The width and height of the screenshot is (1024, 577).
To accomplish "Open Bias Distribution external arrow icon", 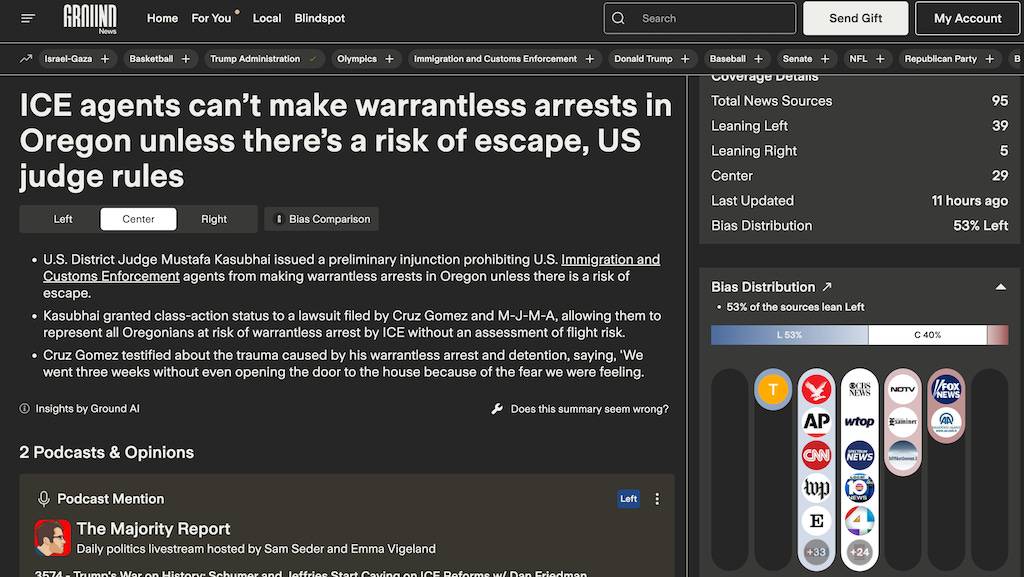I will pos(826,287).
